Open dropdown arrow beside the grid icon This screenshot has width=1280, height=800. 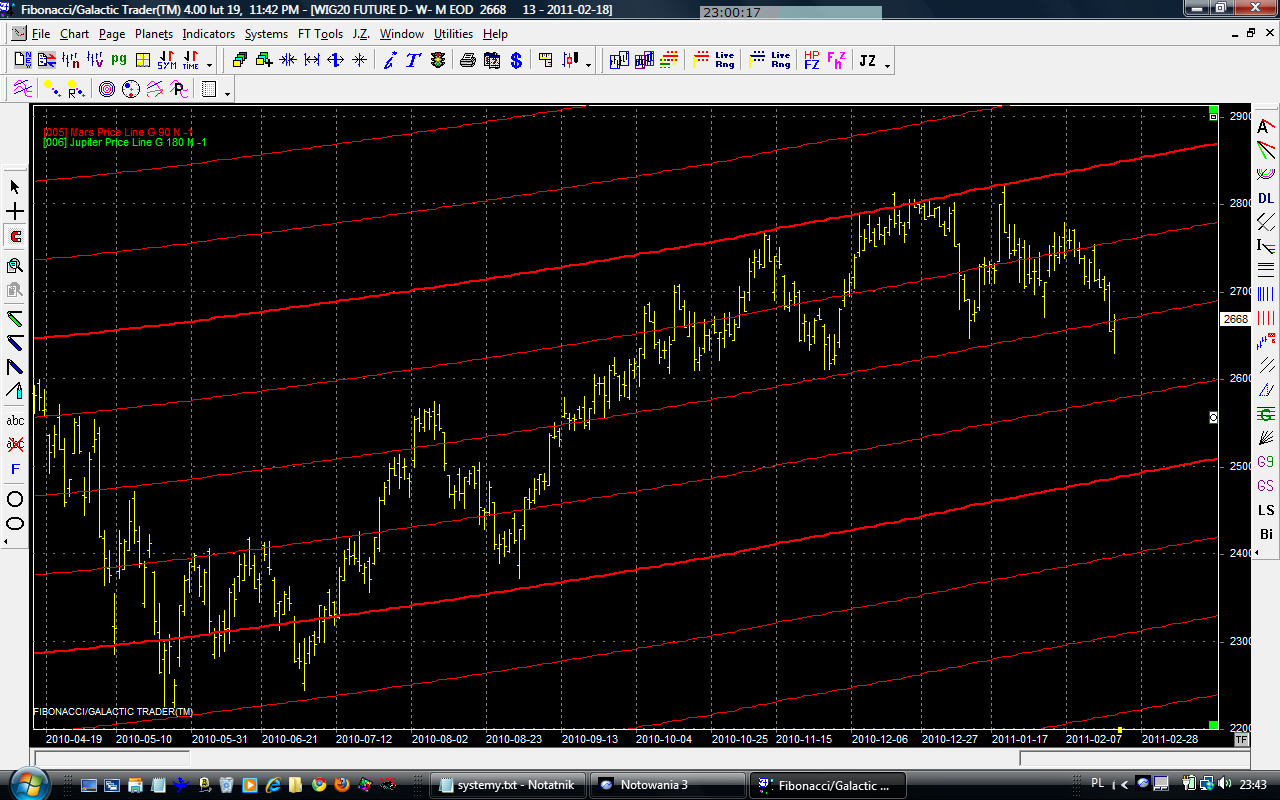click(228, 93)
